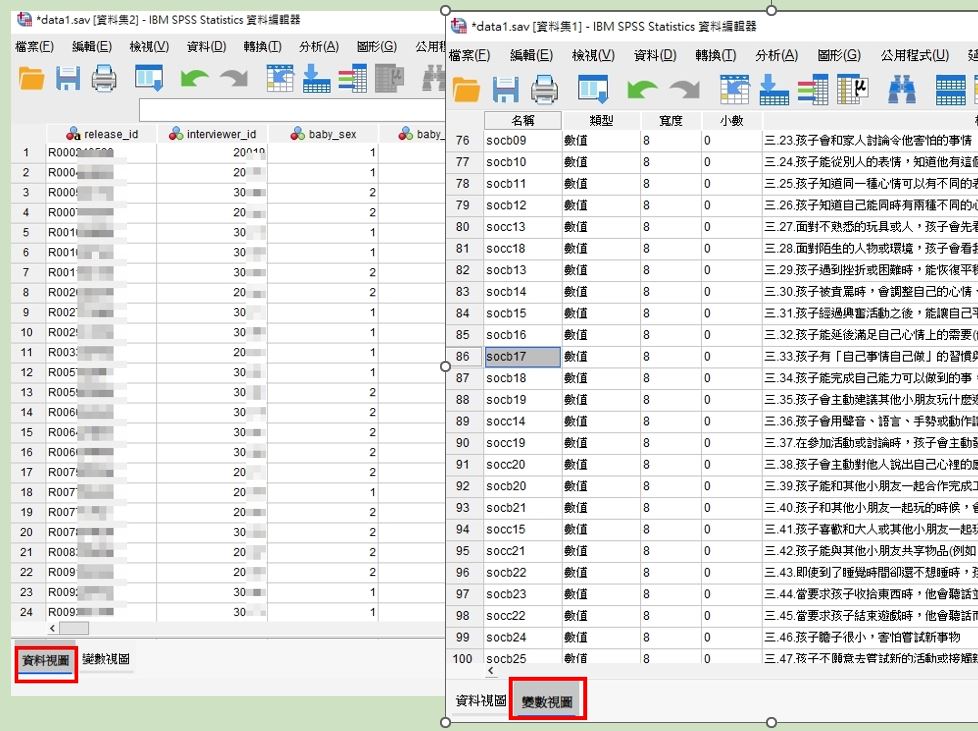Select the socb17 variable name cell
The height and width of the screenshot is (731, 978).
522,356
